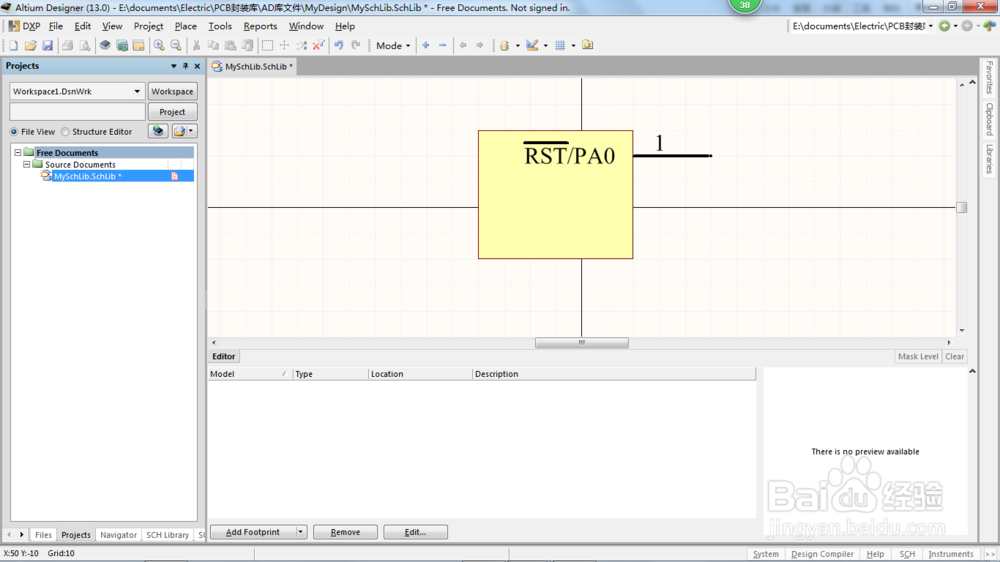This screenshot has width=1000, height=562.
Task: Click the Copy icon
Action: (x=213, y=45)
